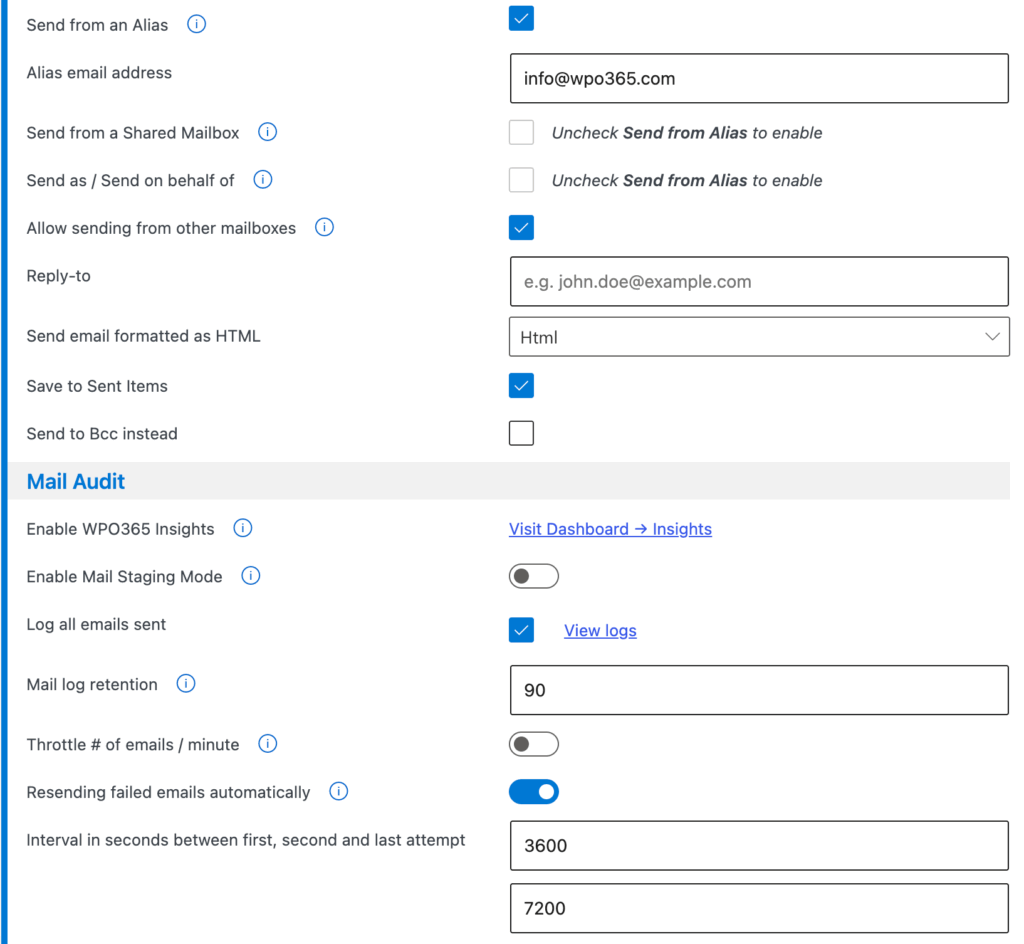Open Visit Dashboard → Insights link
The image size is (1024, 944).
click(x=610, y=529)
